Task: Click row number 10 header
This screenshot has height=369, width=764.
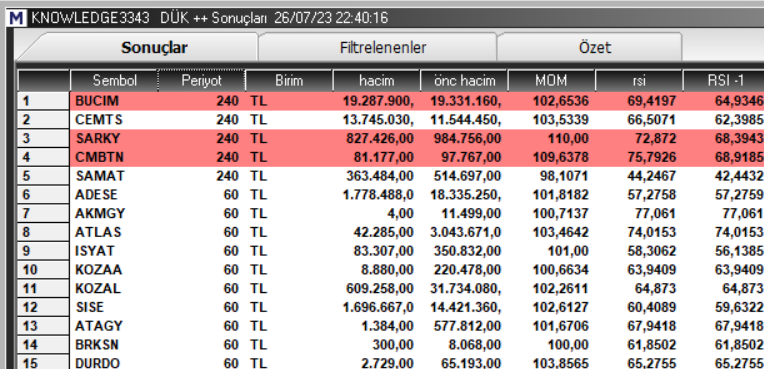Action: (43, 270)
